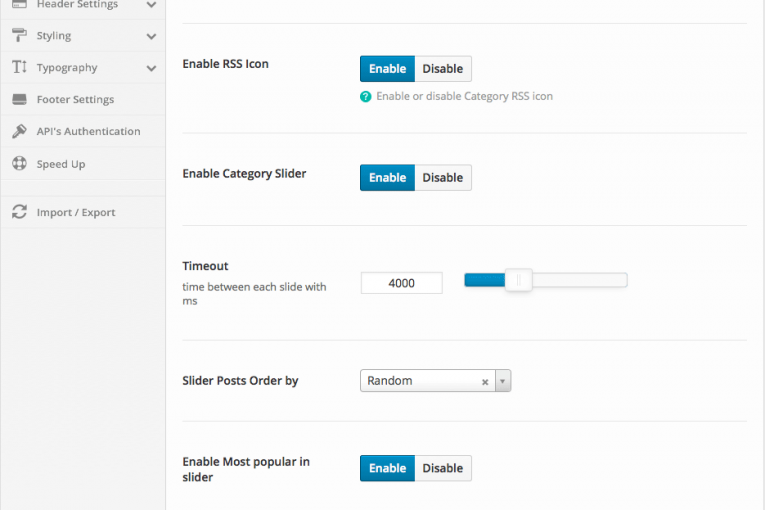Clear the Random selection with the x icon
765x510 pixels.
[485, 382]
